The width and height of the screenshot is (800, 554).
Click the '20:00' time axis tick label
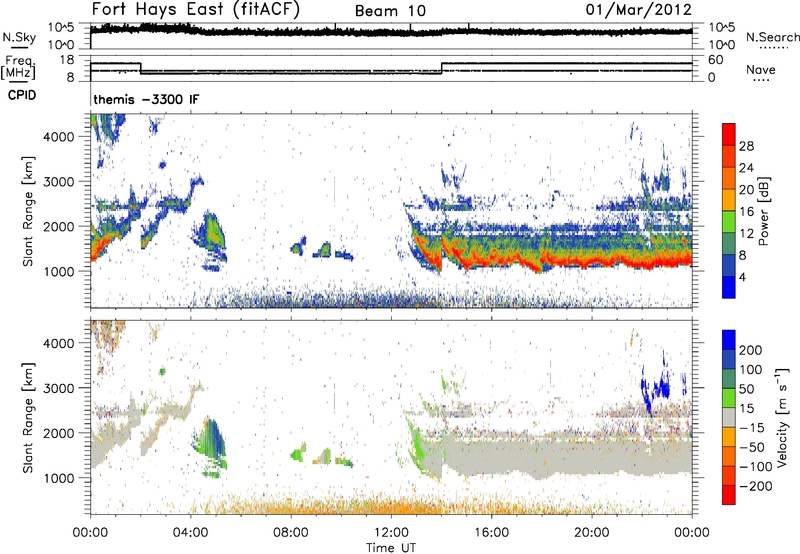click(x=592, y=533)
